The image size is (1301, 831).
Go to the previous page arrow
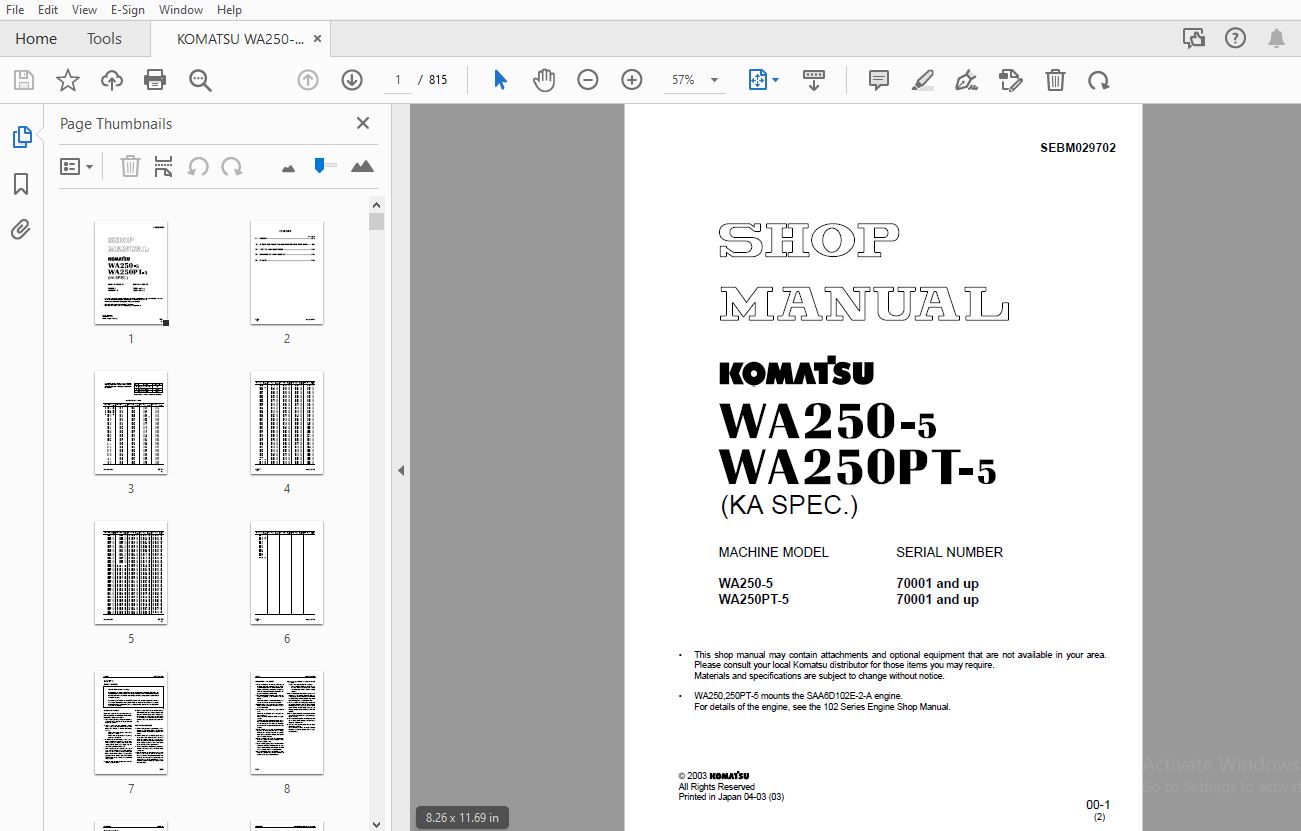pos(308,80)
